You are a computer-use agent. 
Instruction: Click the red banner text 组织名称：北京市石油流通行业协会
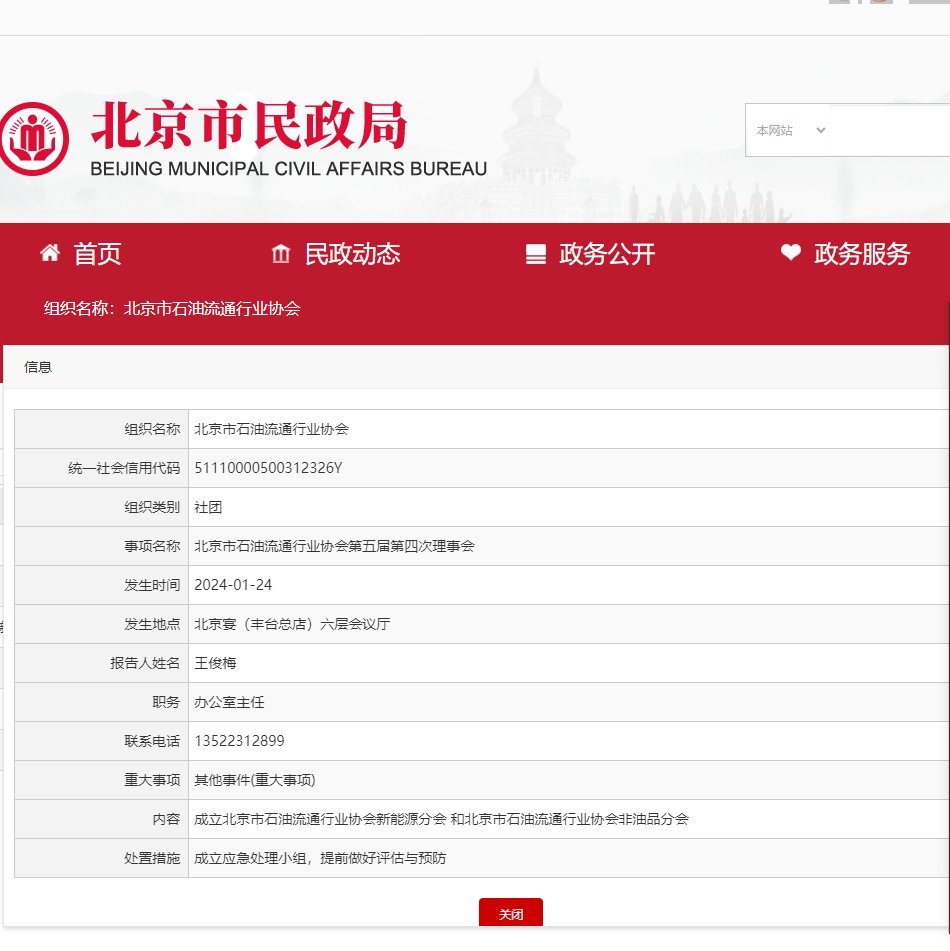click(x=172, y=308)
